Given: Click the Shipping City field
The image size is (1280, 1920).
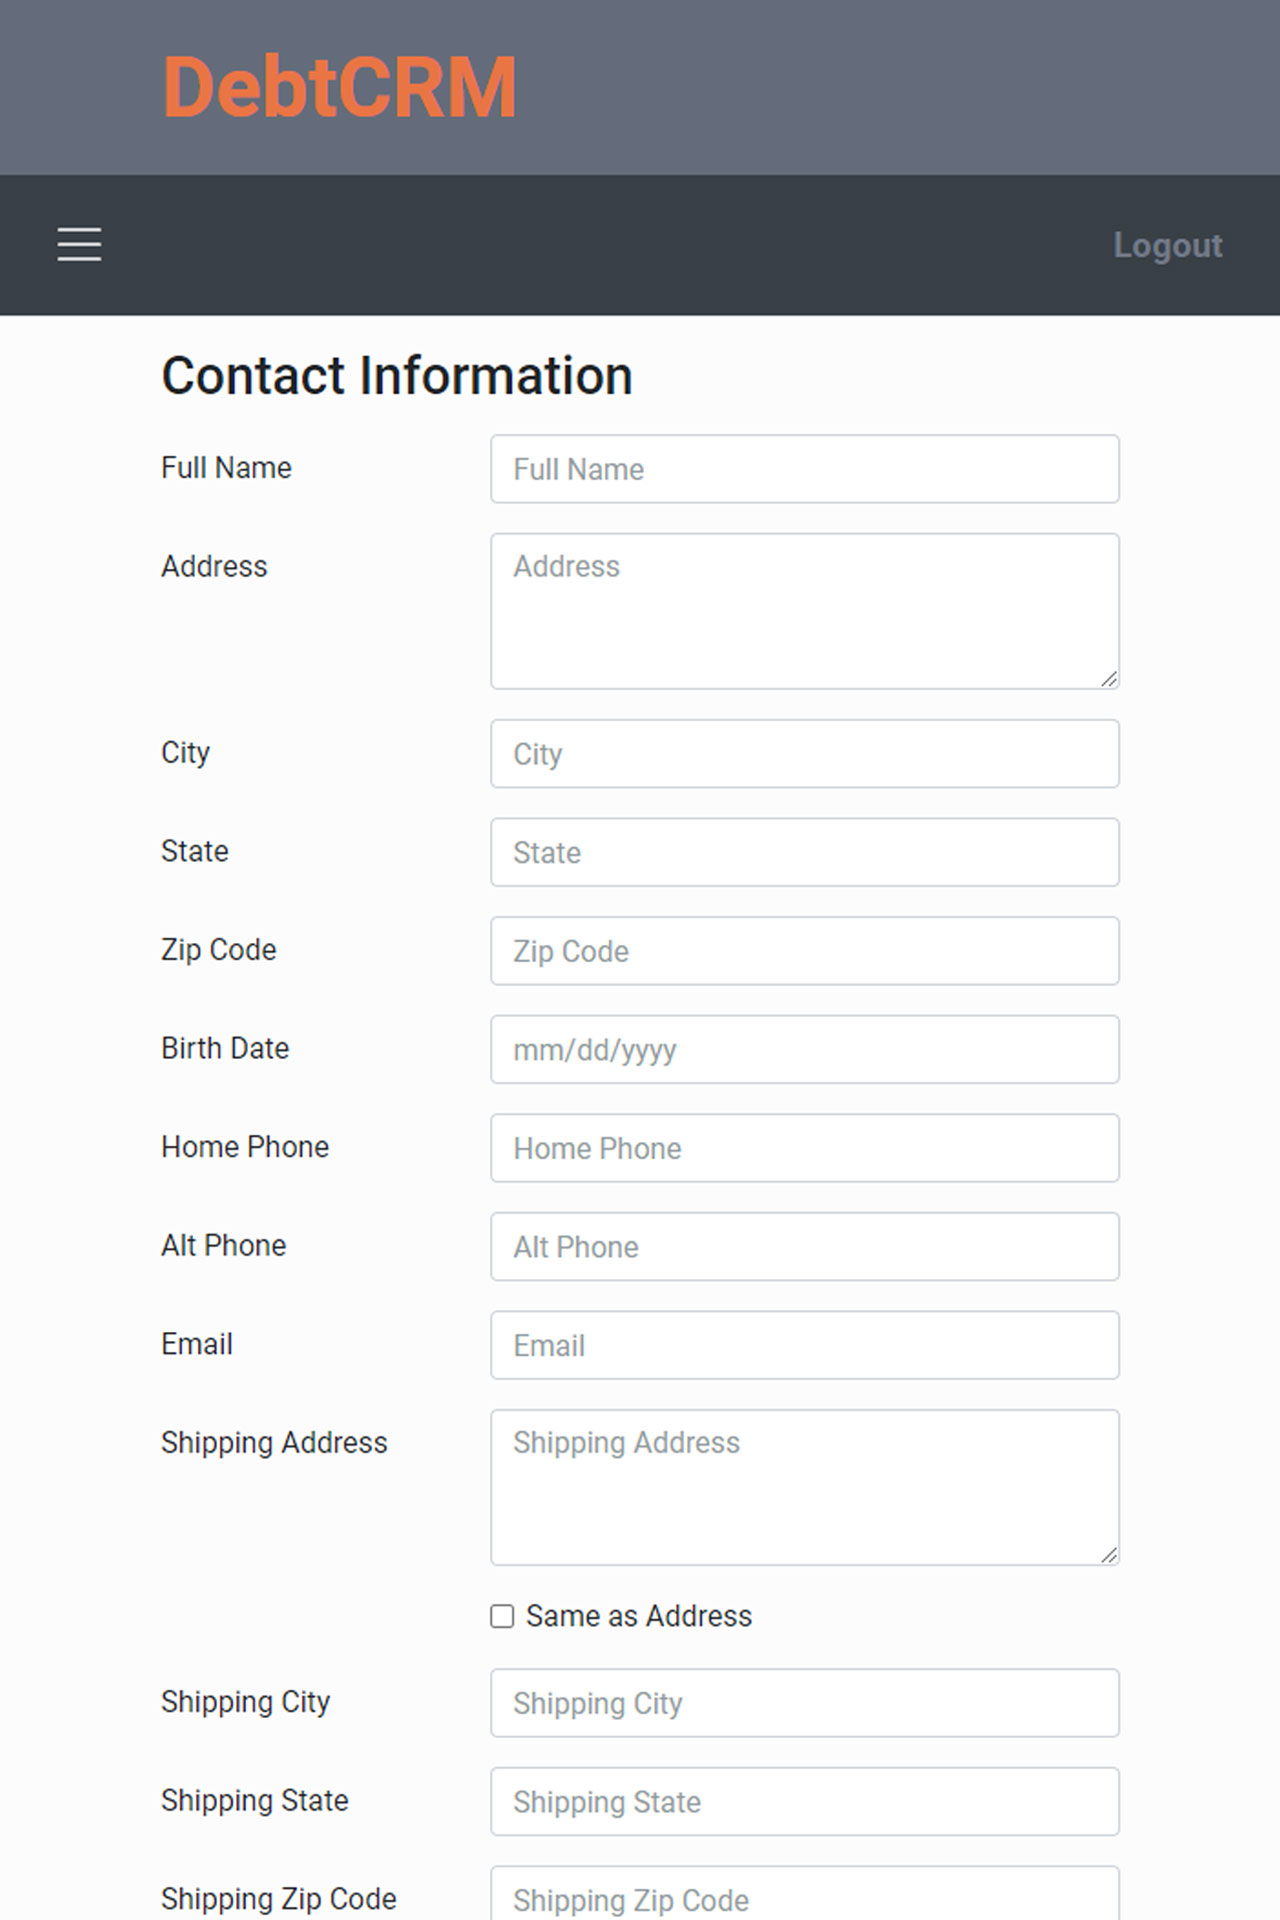Looking at the screenshot, I should (x=805, y=1703).
